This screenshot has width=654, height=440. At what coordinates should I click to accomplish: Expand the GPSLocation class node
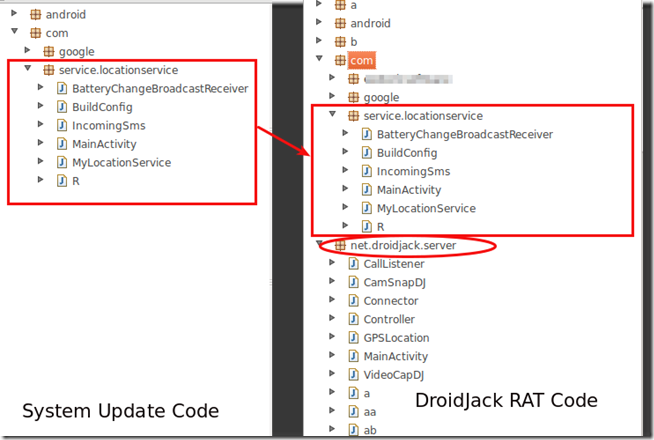click(x=332, y=336)
